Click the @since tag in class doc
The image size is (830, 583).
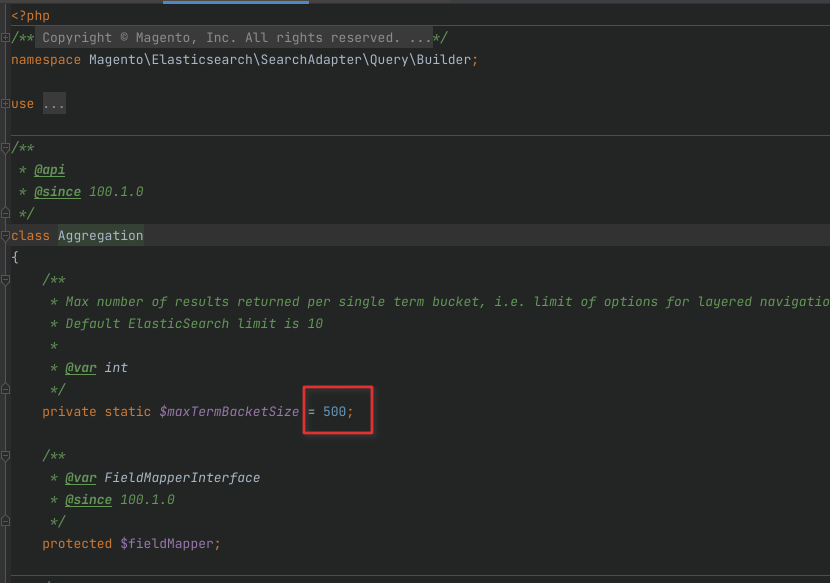point(58,192)
